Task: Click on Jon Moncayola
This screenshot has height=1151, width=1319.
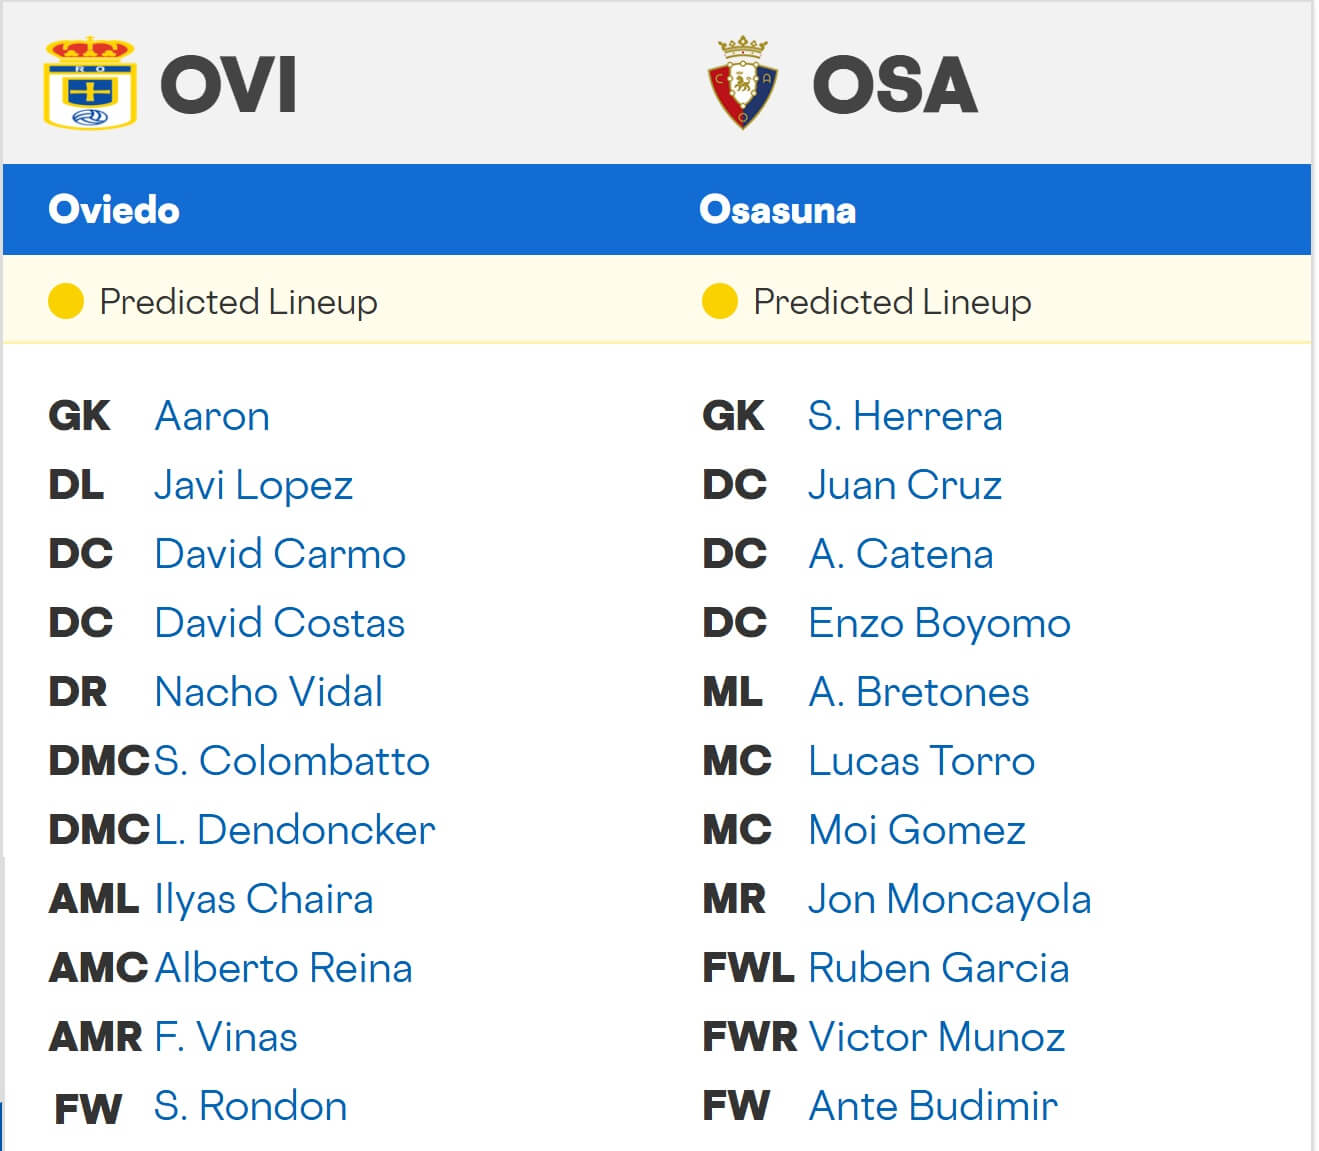Action: click(949, 899)
